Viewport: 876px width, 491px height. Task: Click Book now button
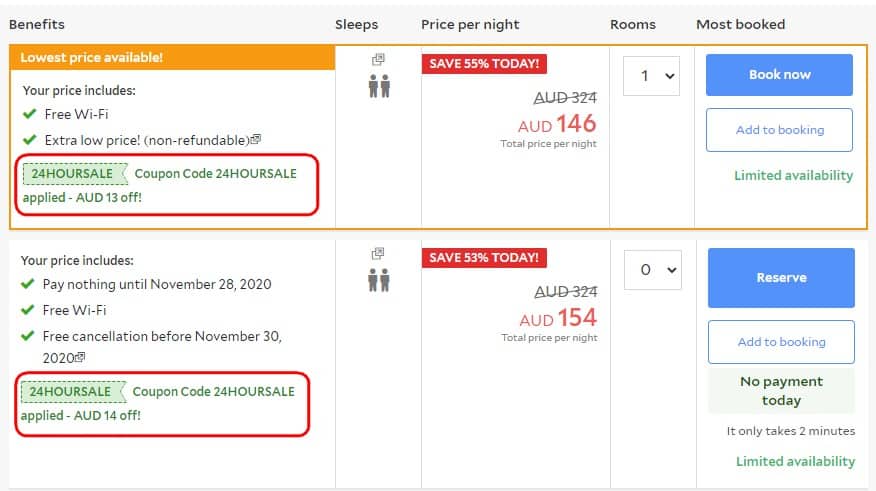(x=779, y=75)
